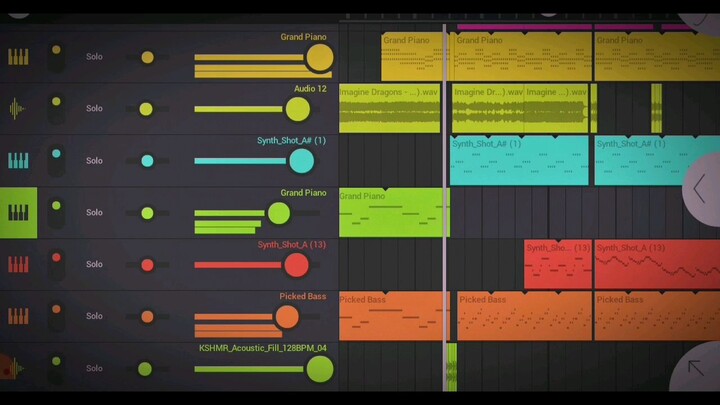Viewport: 720px width, 405px height.
Task: Open the Audio 12 waveform track icon
Action: tap(17, 109)
